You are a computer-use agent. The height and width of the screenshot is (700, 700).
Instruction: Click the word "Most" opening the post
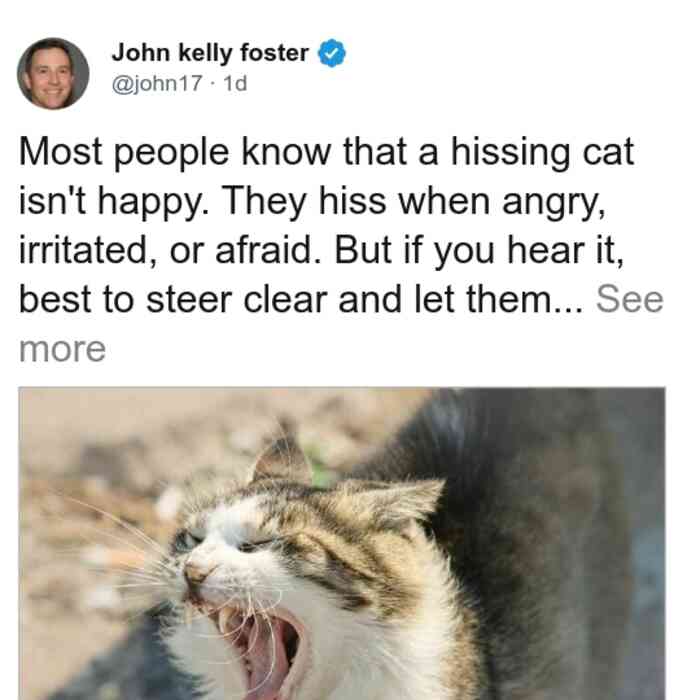[61, 152]
